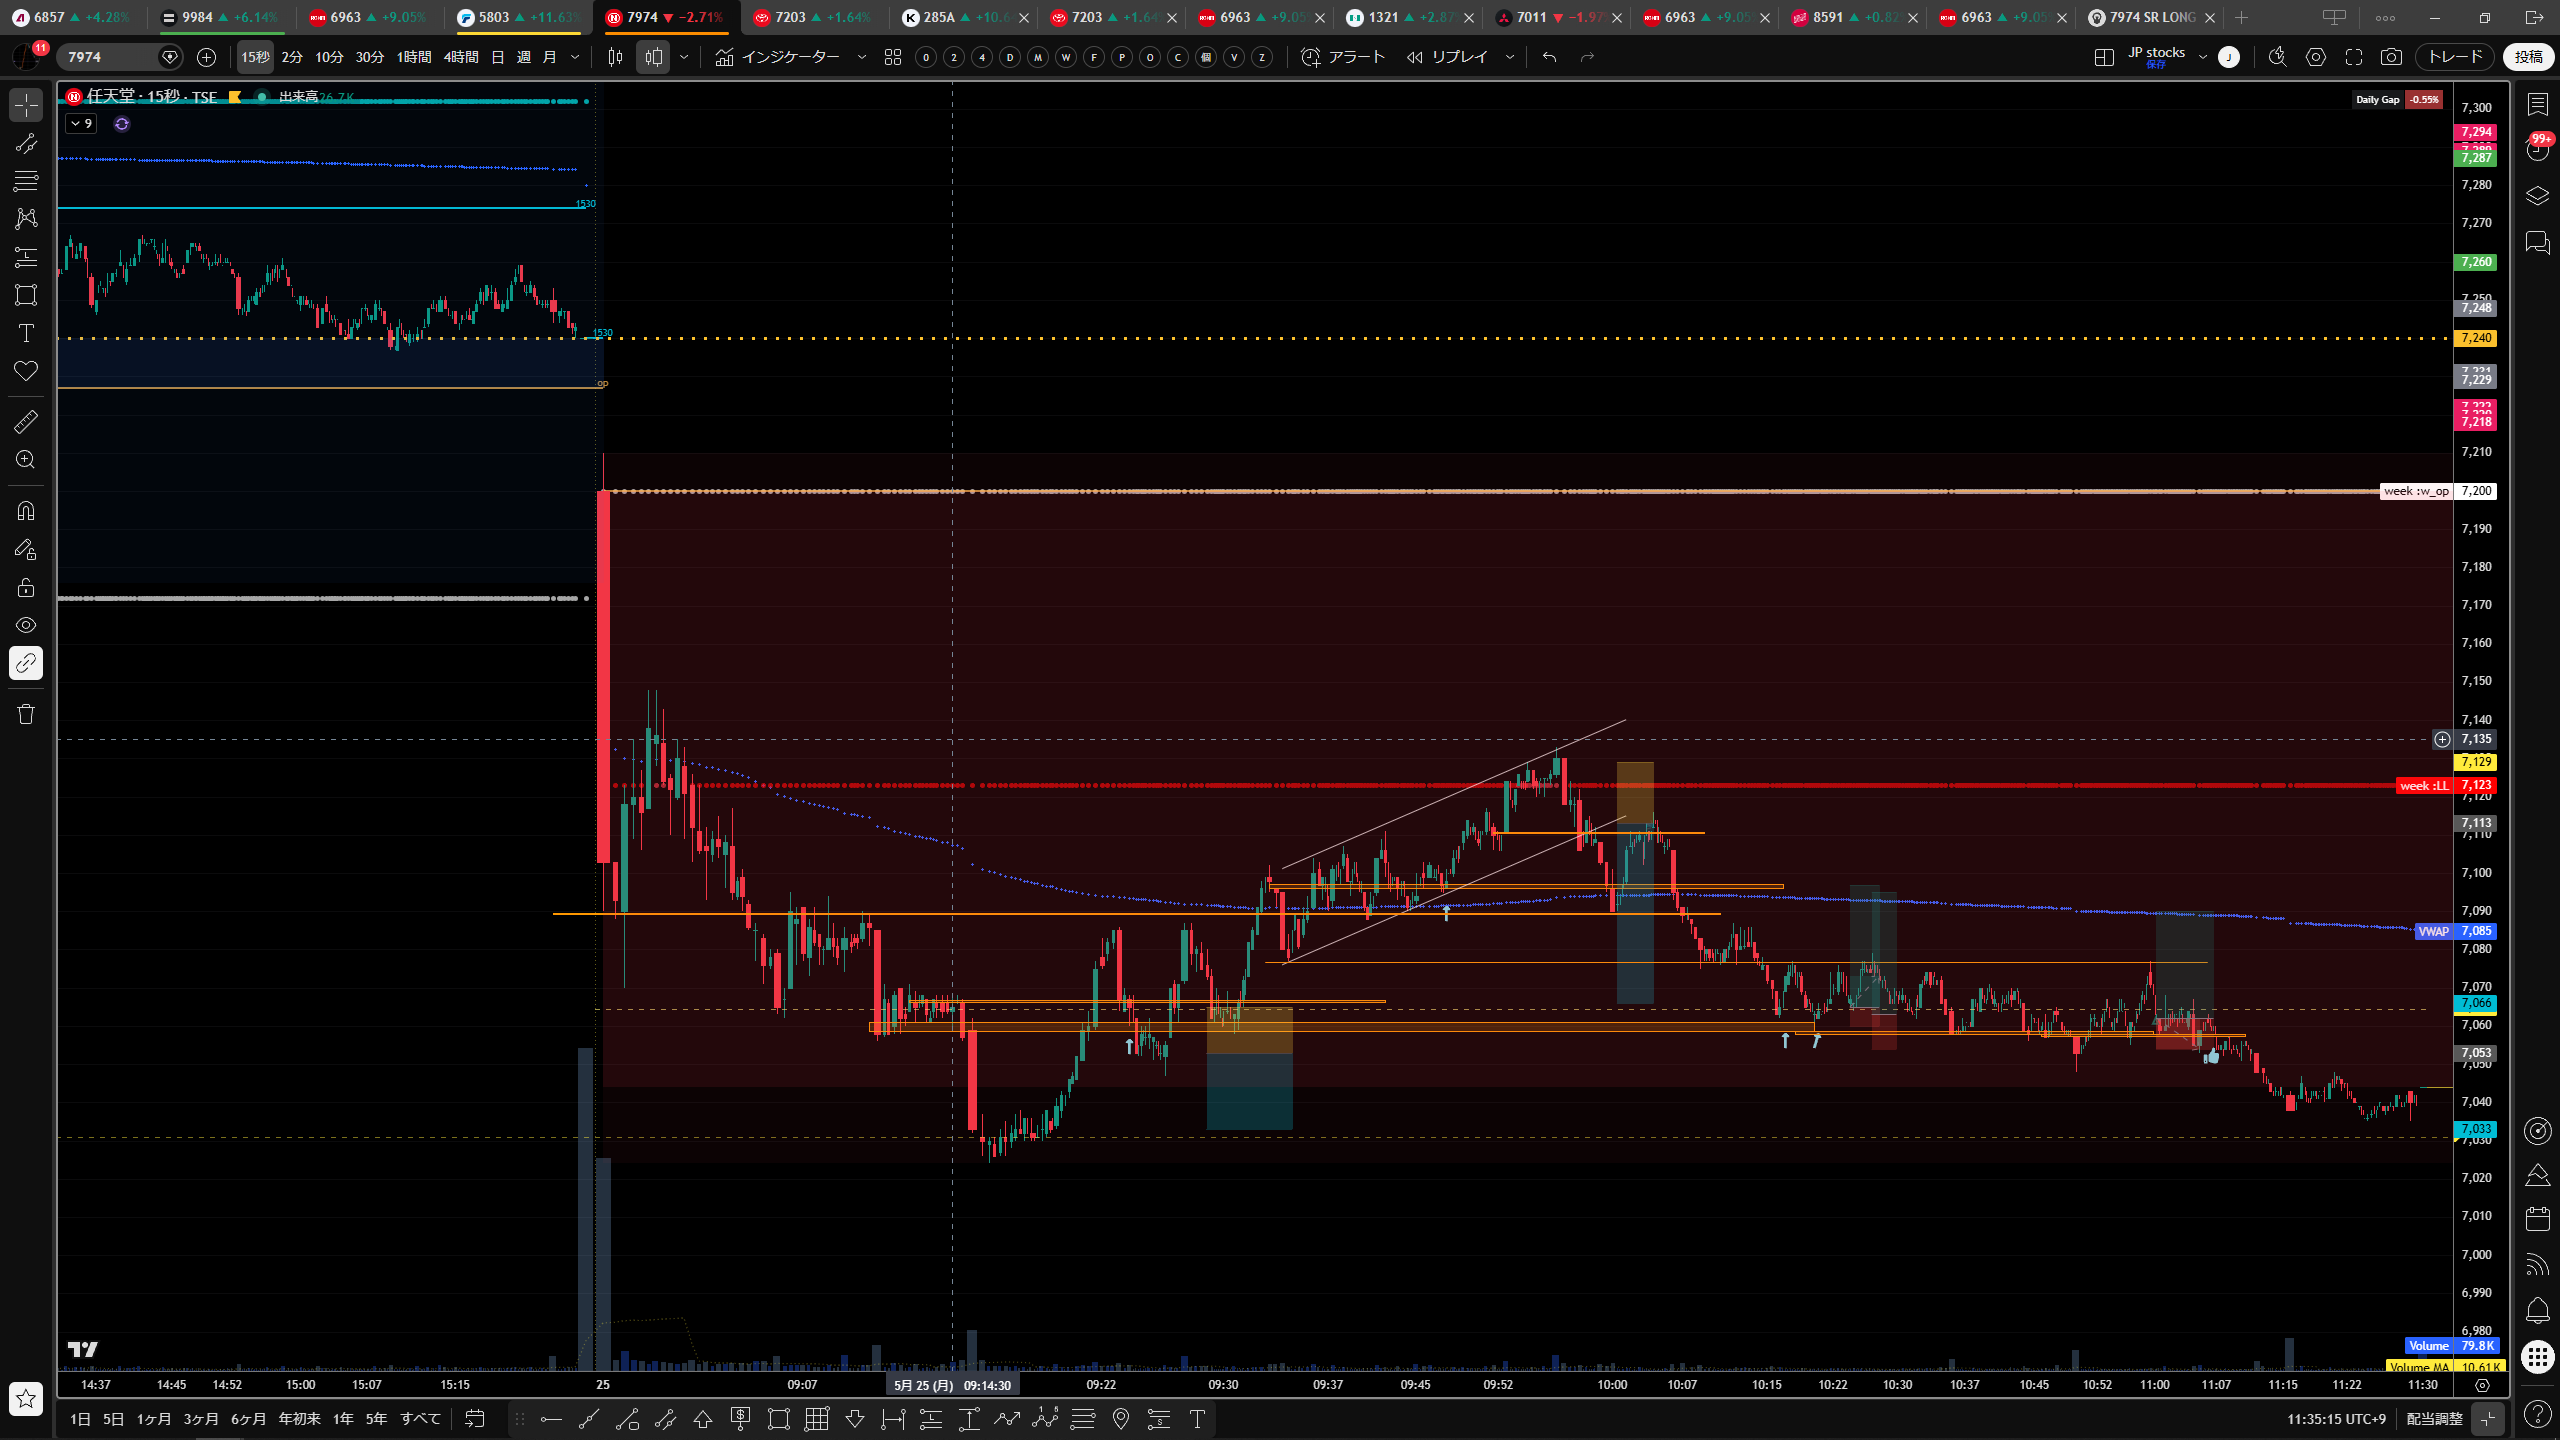The width and height of the screenshot is (2560, 1440).
Task: Open chart settings gear at time axis
Action: (x=2482, y=1385)
